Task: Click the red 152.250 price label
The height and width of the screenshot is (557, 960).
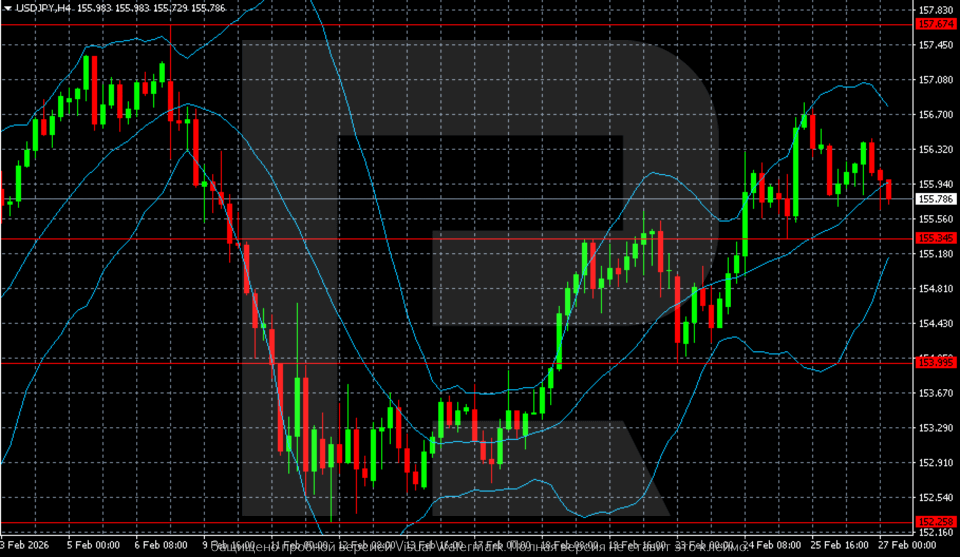Action: tap(937, 521)
